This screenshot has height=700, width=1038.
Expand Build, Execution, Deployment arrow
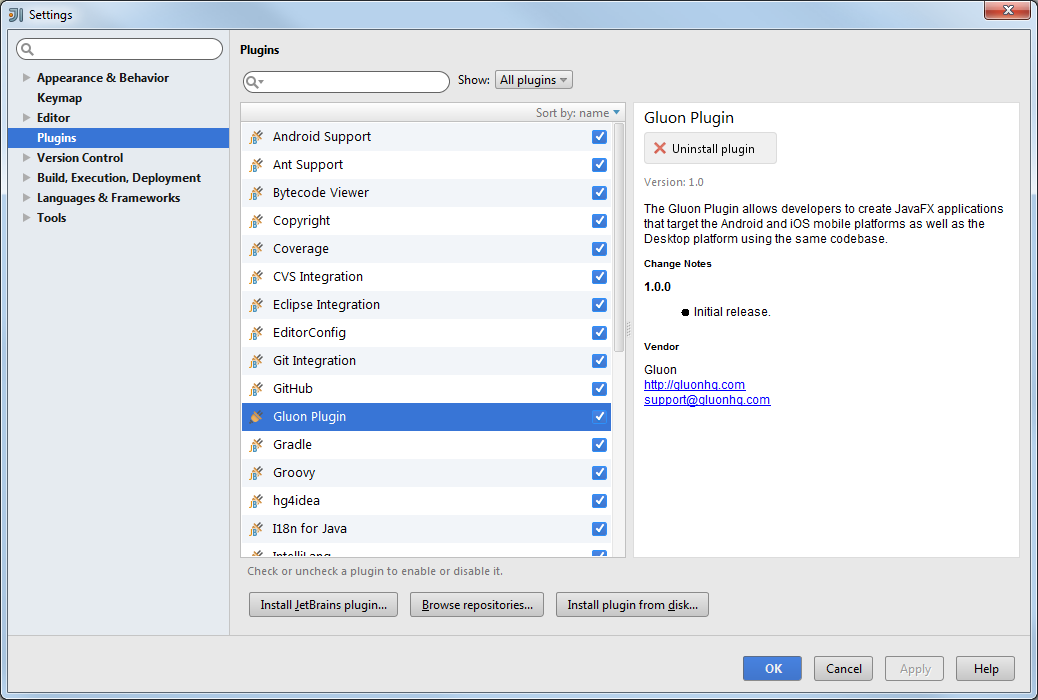pyautogui.click(x=26, y=177)
